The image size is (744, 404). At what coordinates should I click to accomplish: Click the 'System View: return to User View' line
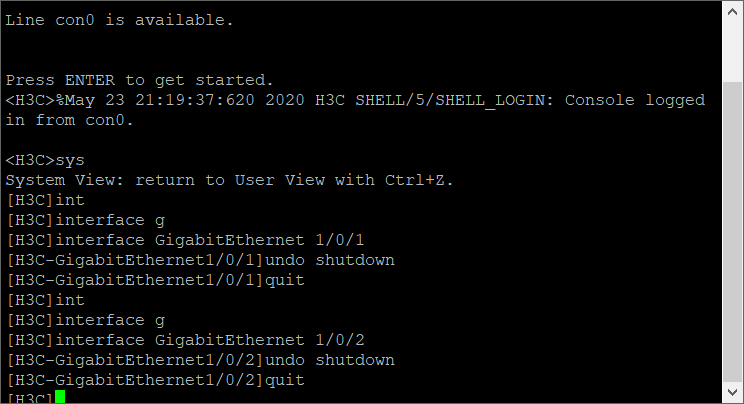coord(230,180)
